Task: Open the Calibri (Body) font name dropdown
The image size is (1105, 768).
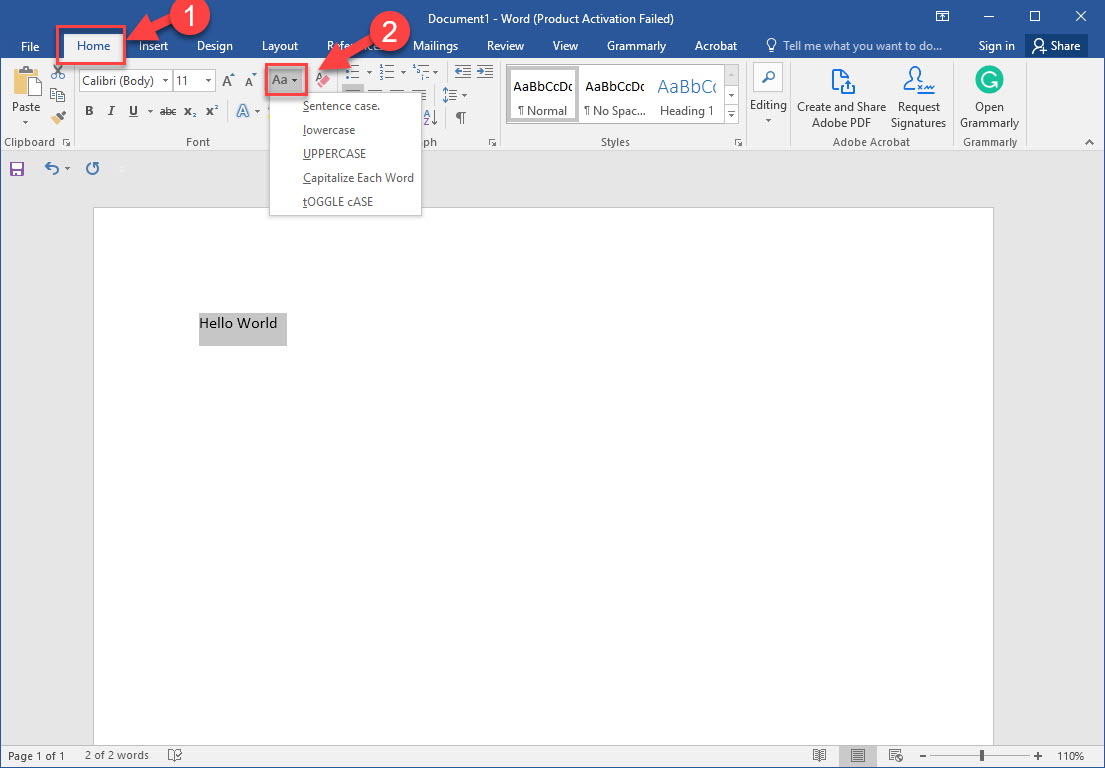Action: (165, 80)
